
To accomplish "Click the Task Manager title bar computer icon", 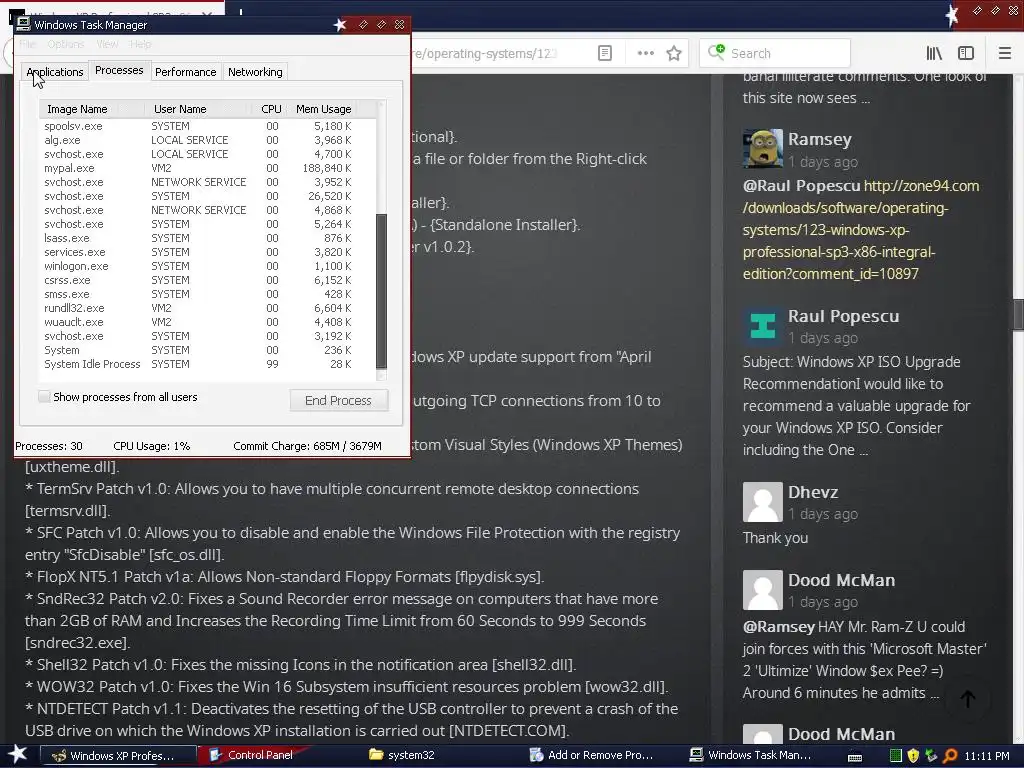I will (24, 24).
